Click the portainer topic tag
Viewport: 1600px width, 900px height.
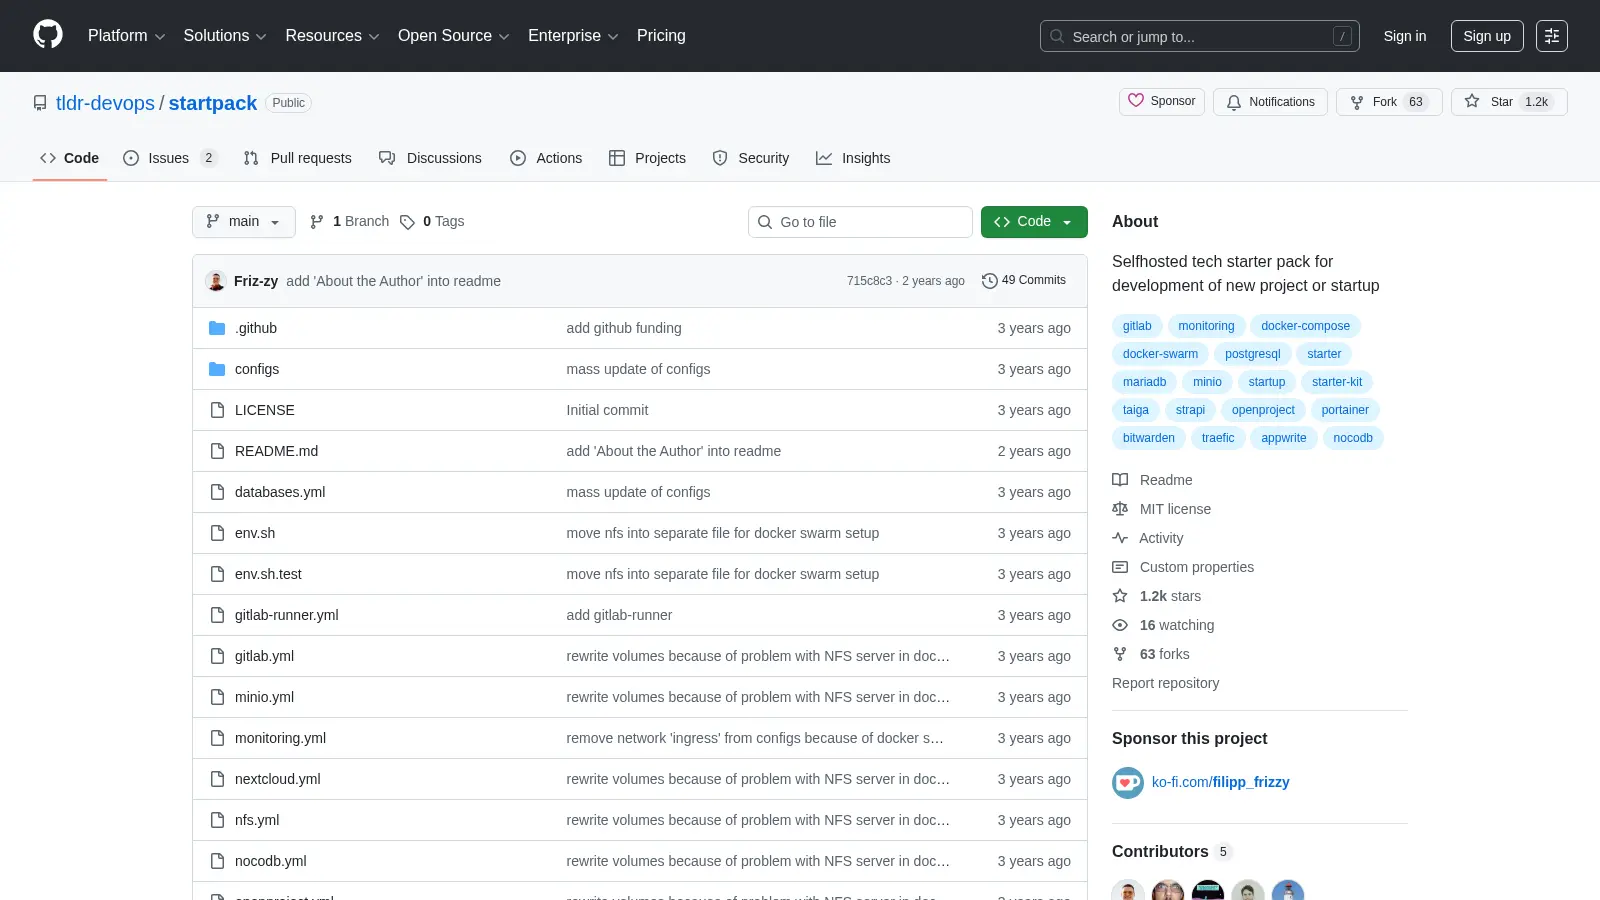point(1345,410)
